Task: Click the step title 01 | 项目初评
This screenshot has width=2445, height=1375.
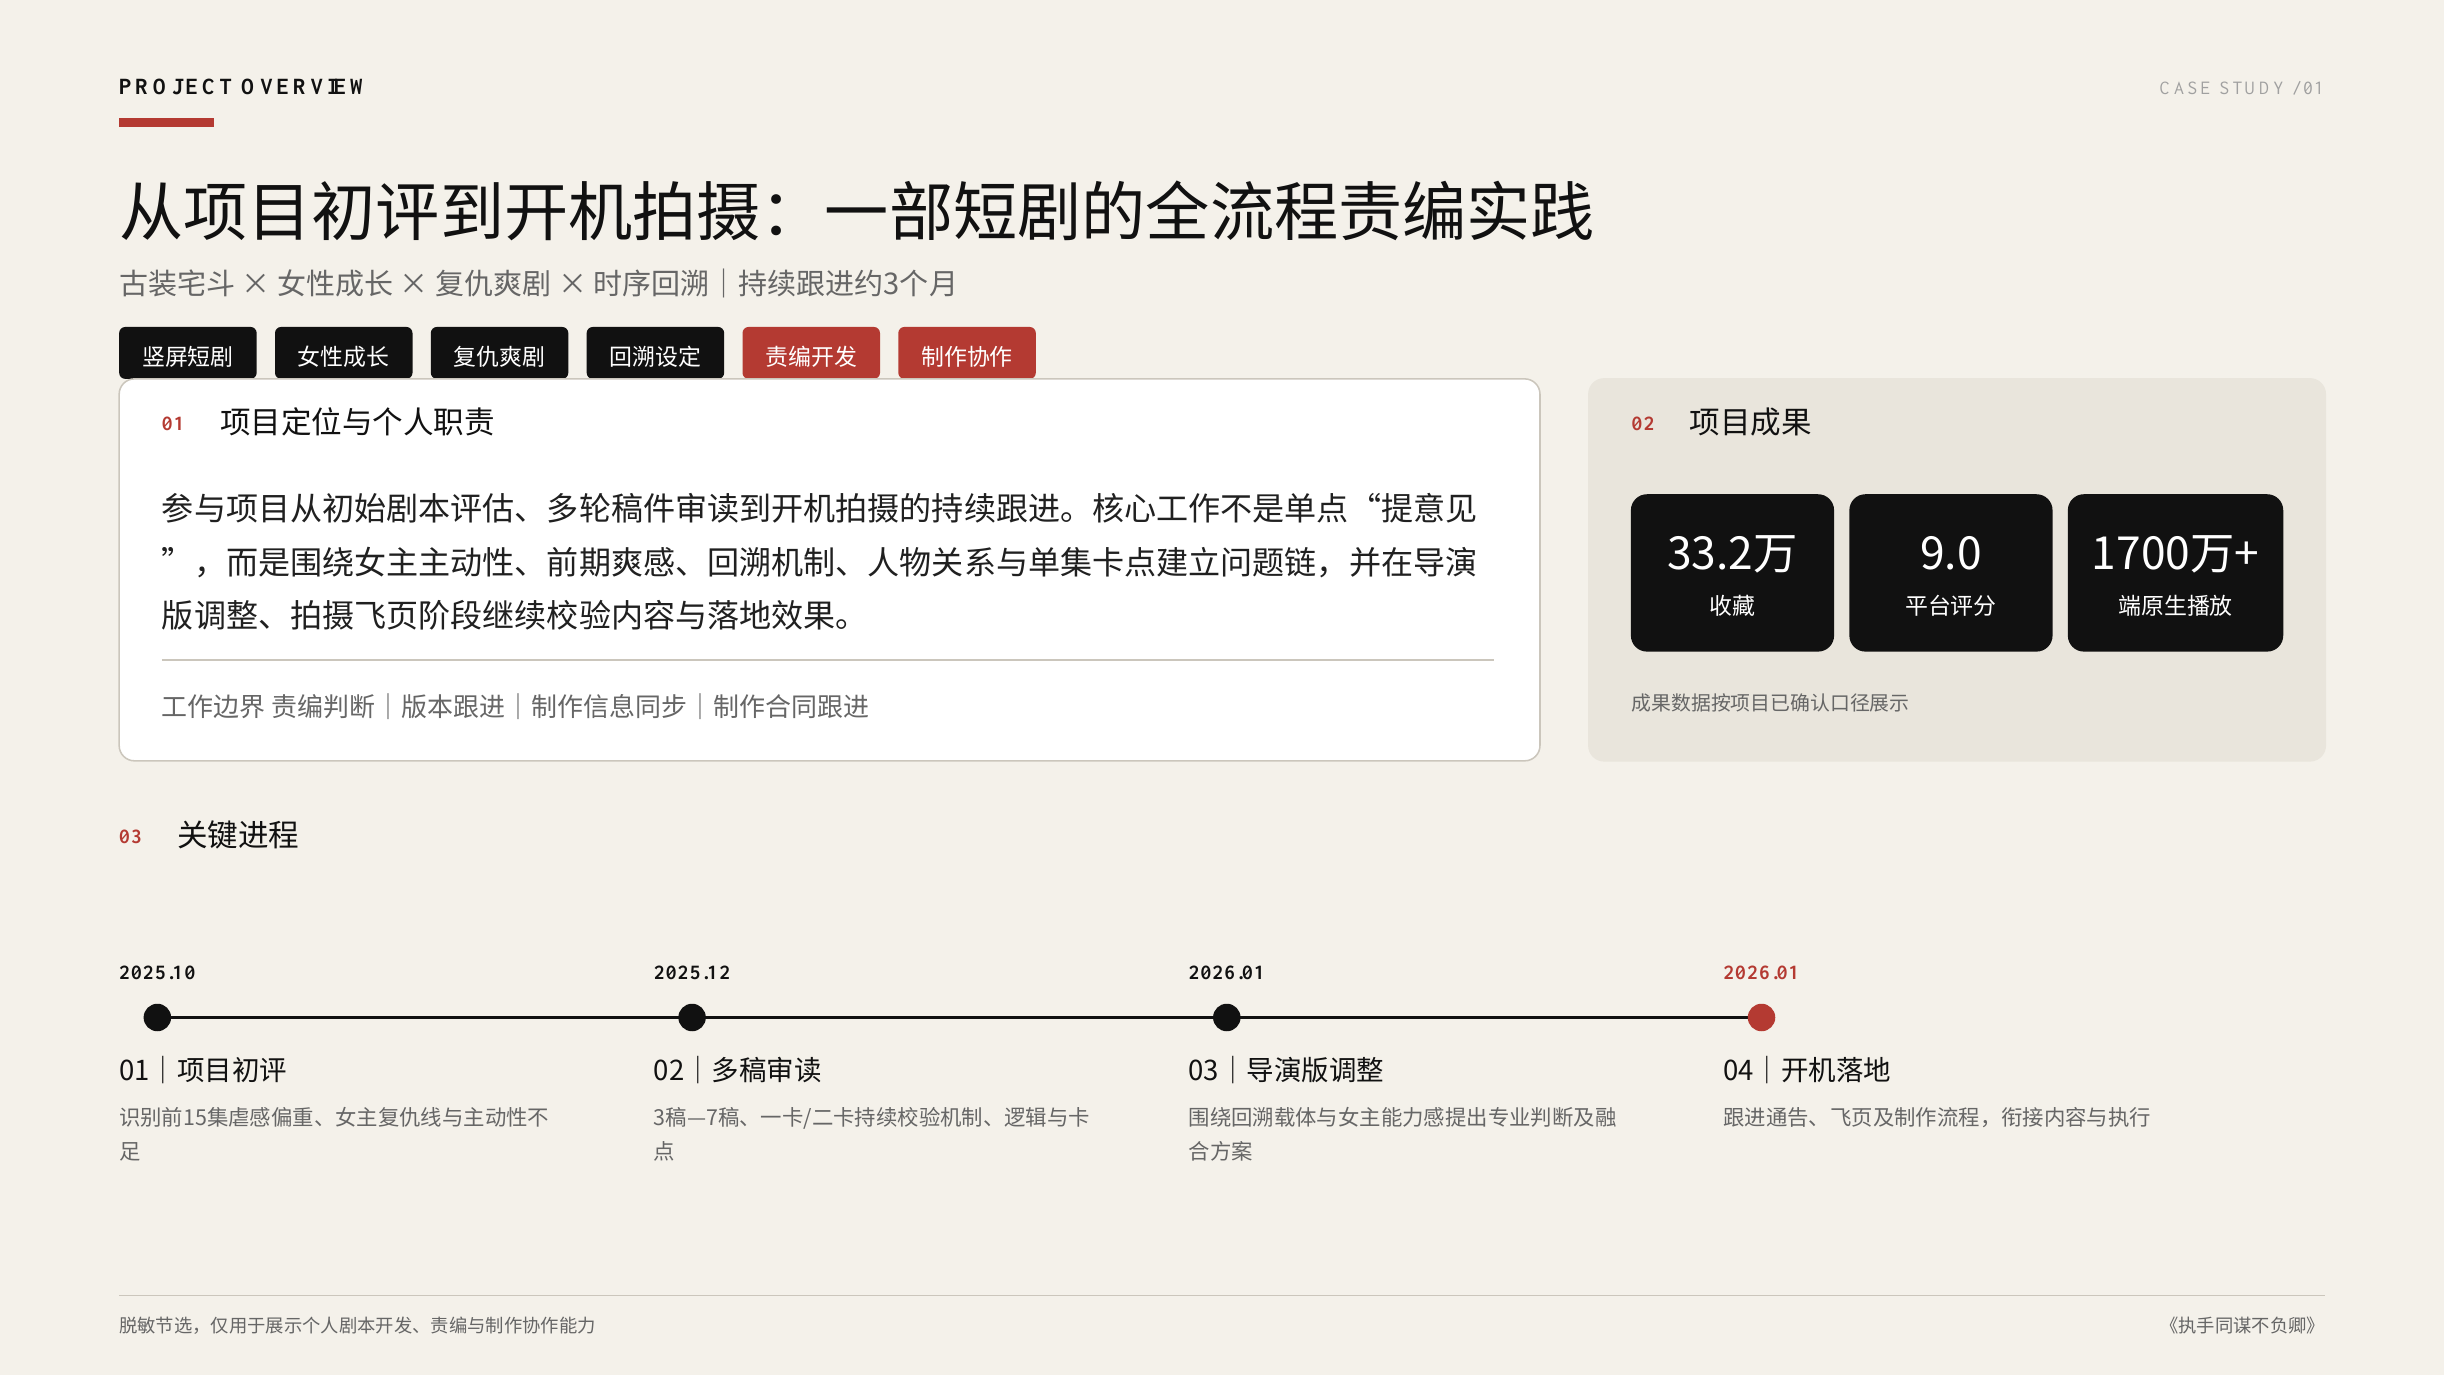Action: tap(203, 1070)
